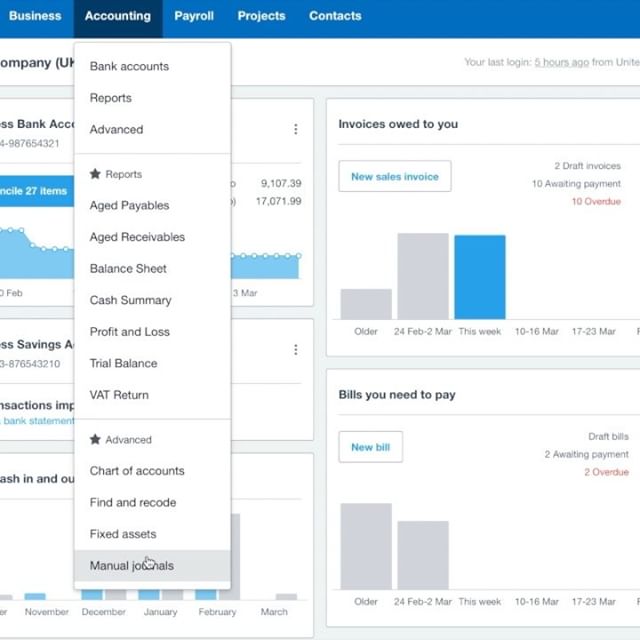Select blue This week invoices bar
Viewport: 640px width, 640px height.
(480, 277)
